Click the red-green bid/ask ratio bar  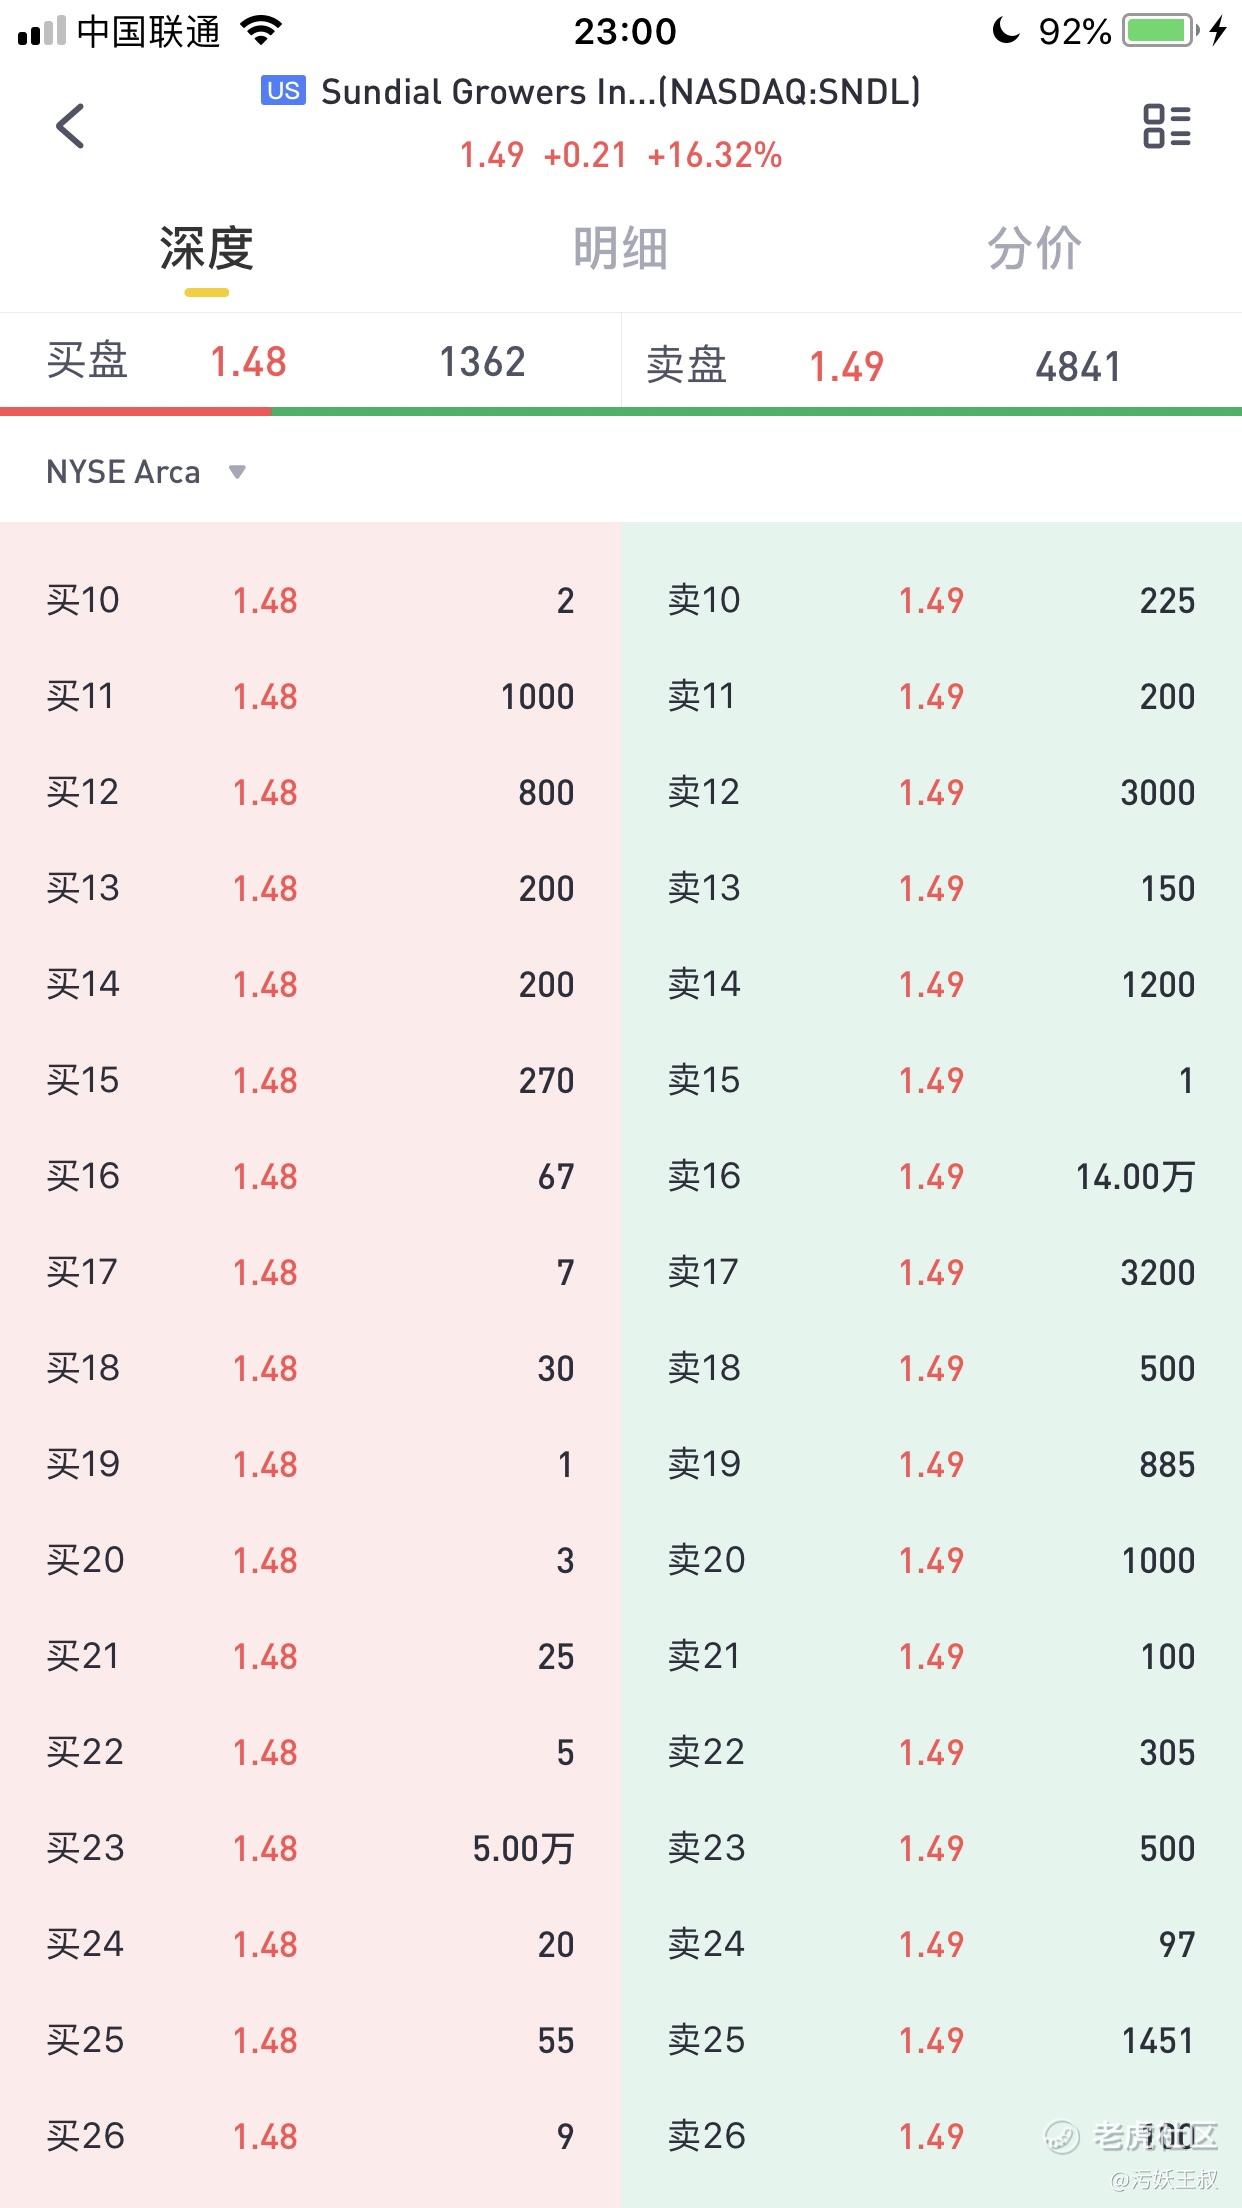620,411
